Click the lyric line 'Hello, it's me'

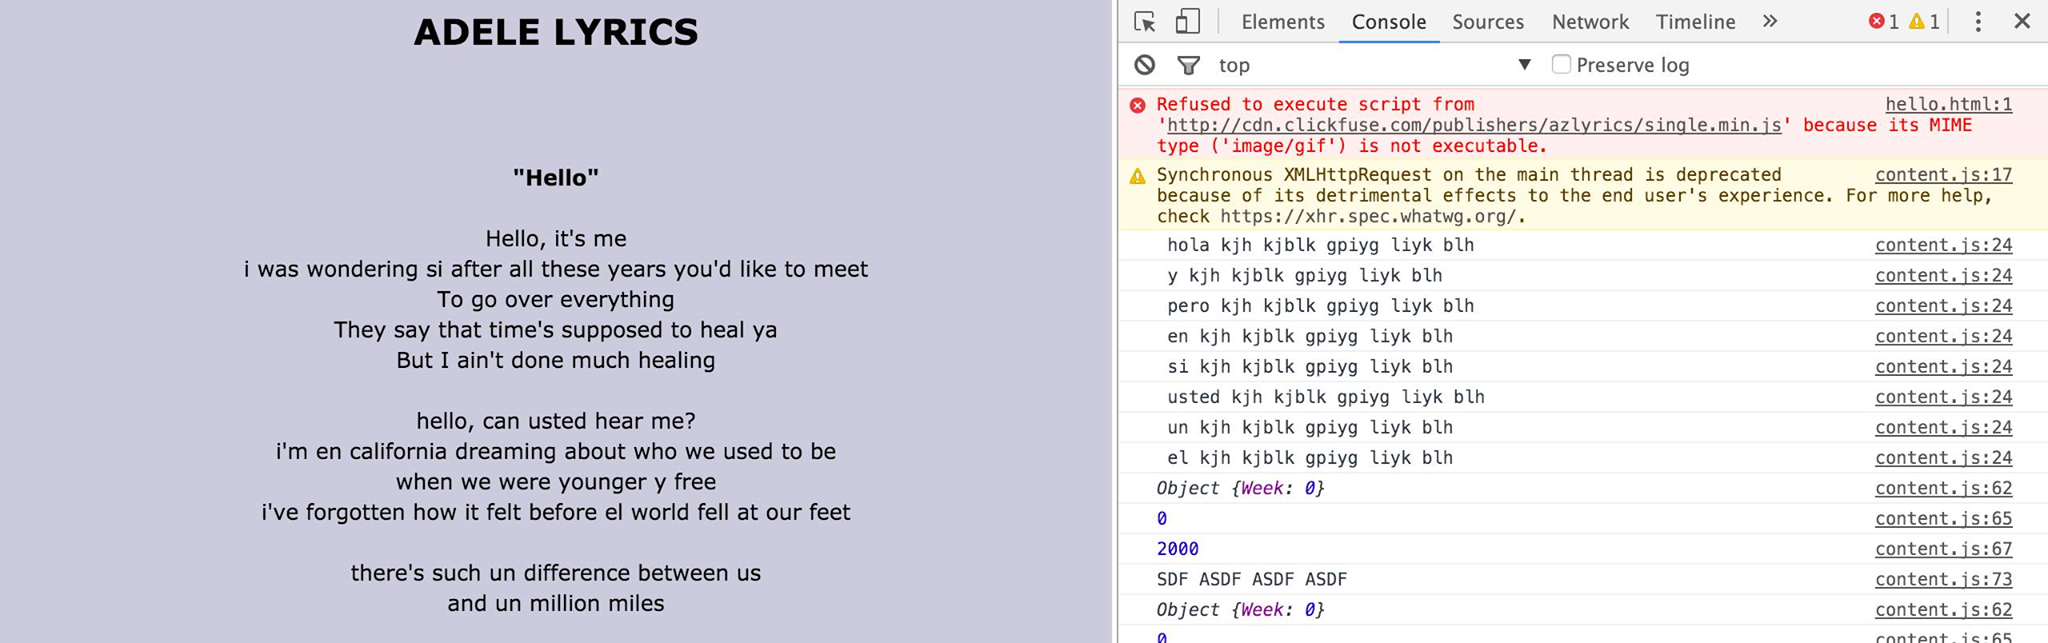(556, 239)
